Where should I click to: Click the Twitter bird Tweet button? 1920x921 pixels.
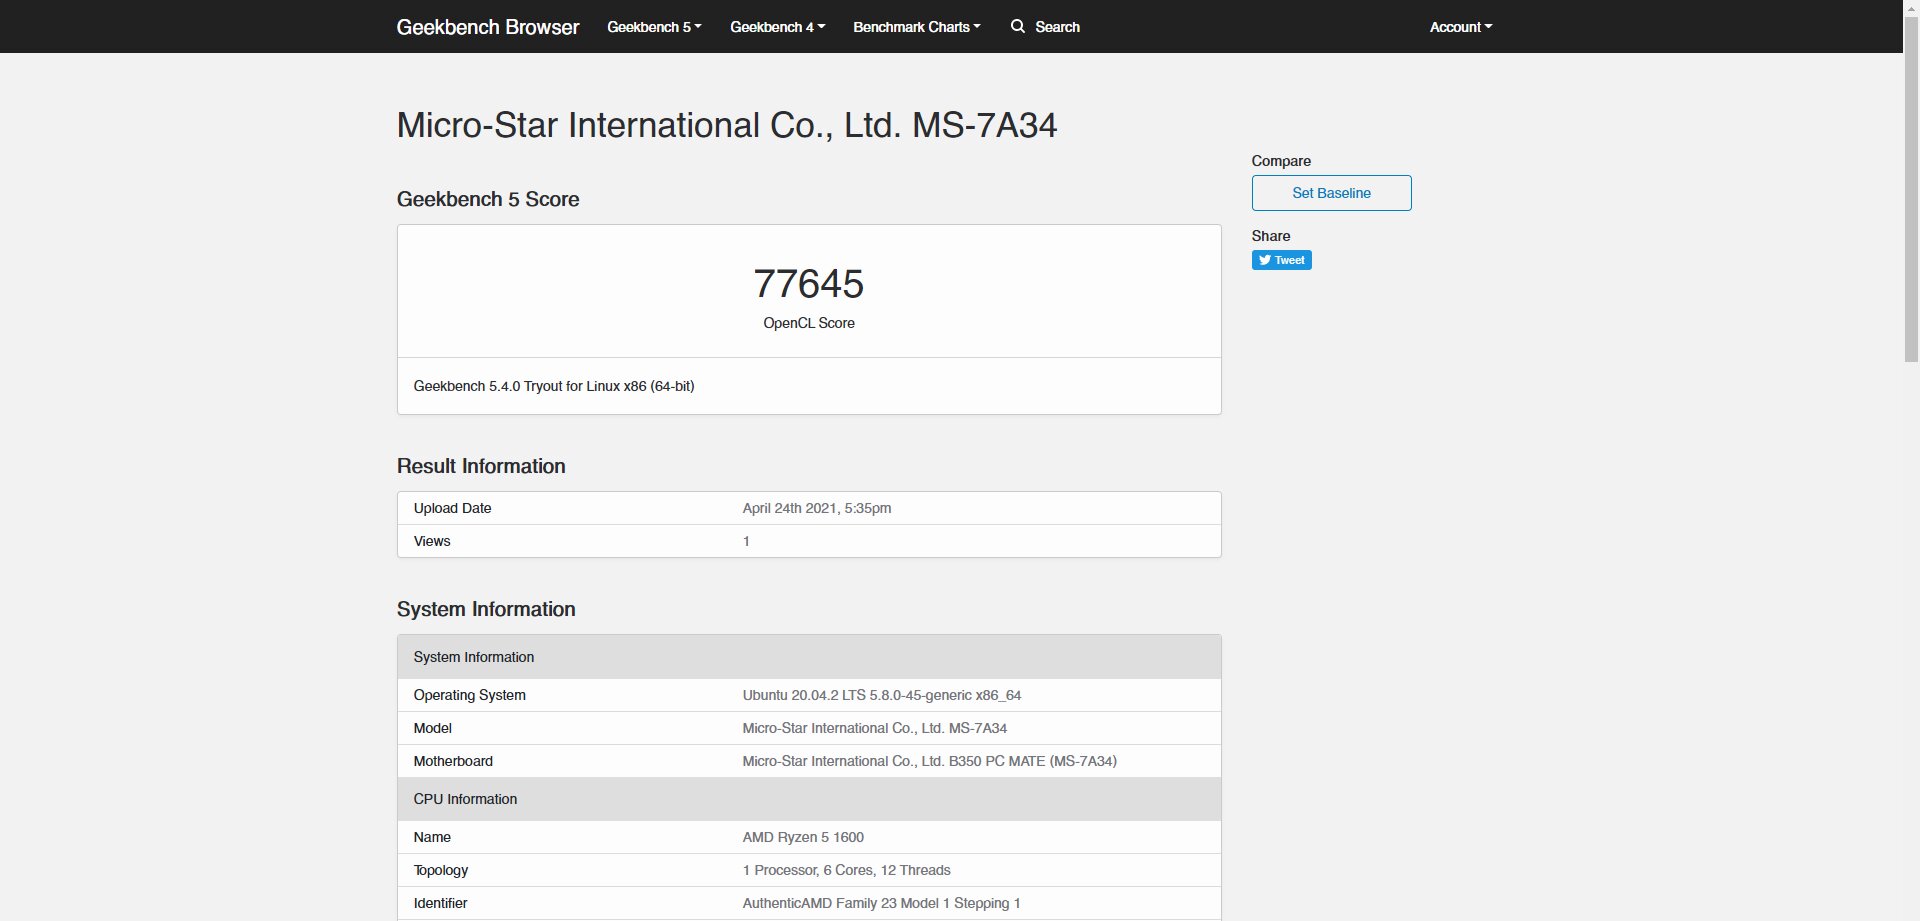pos(1281,260)
